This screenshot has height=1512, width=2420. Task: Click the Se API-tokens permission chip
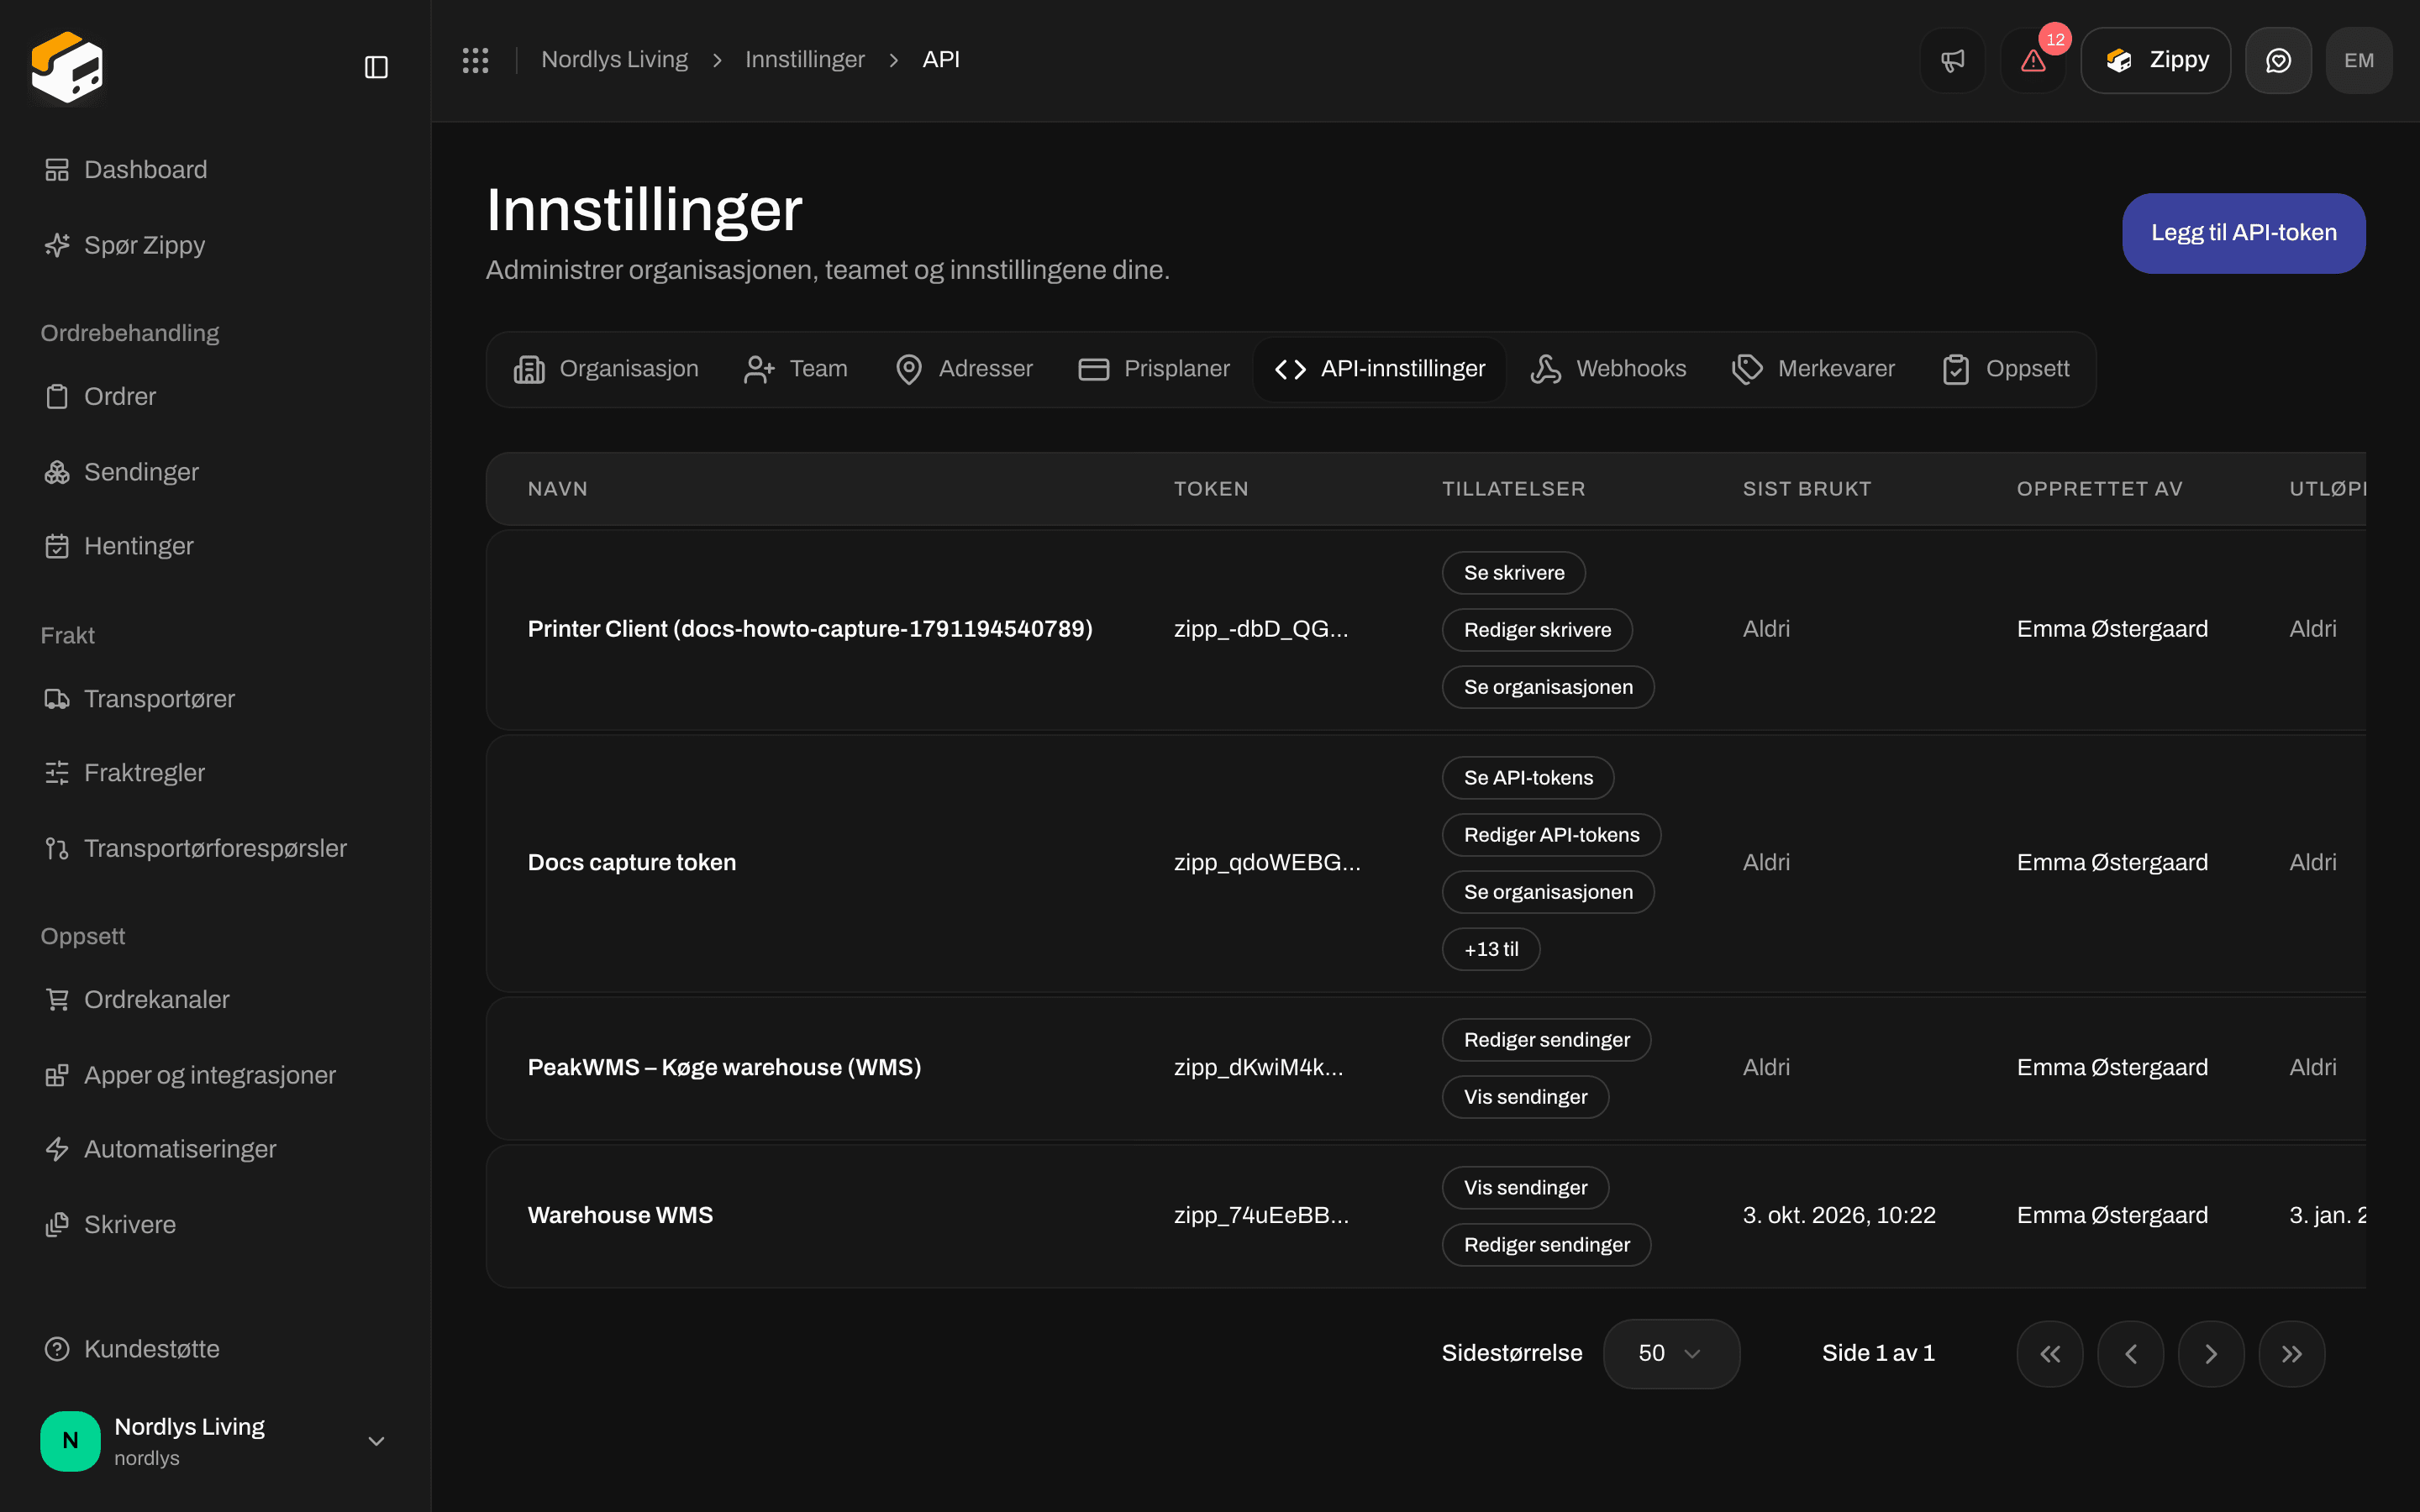1528,778
